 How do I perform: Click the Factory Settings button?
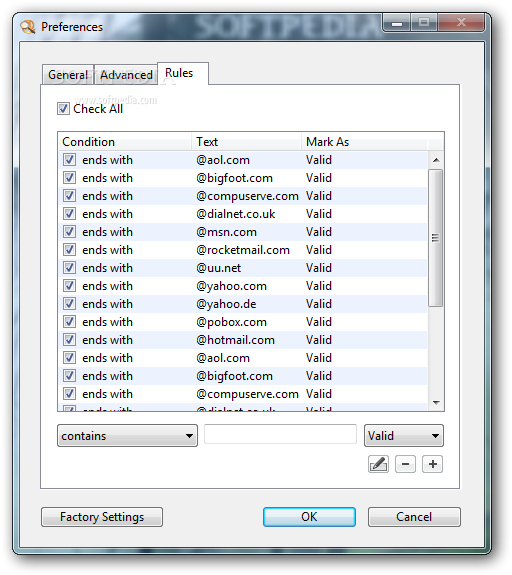point(102,517)
